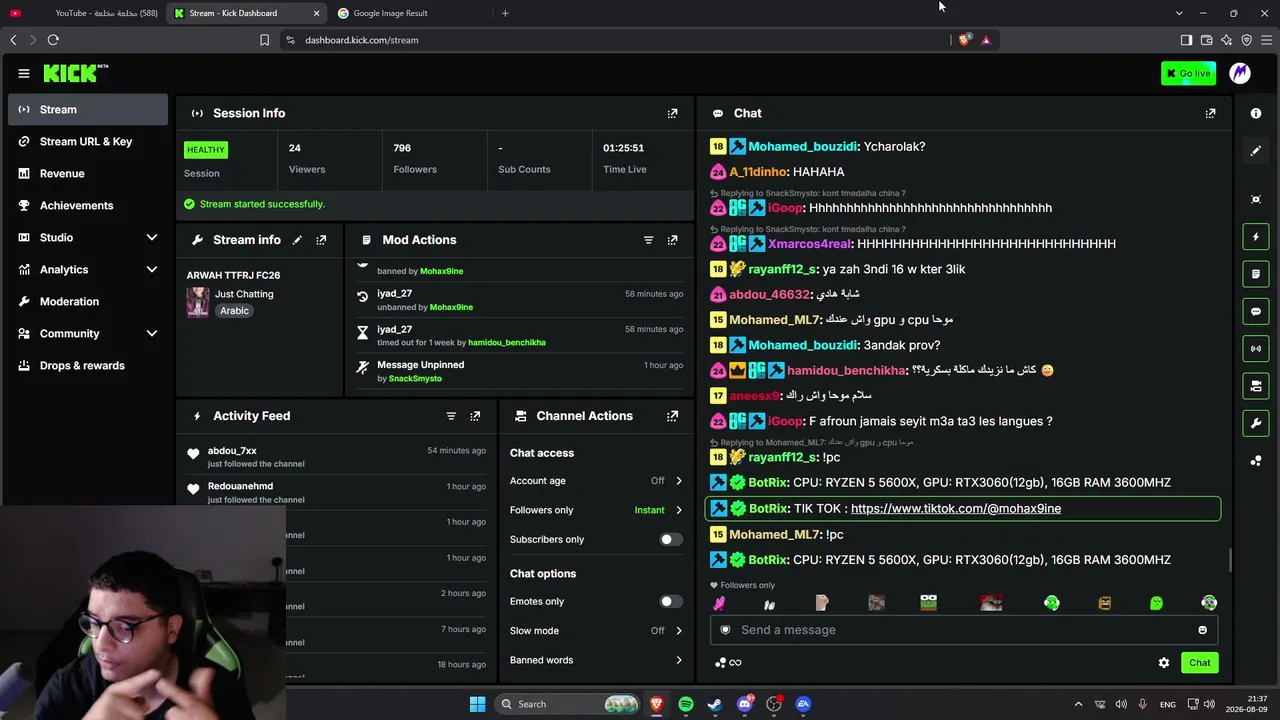Click the pencil edit icon in right sidebar
This screenshot has width=1280, height=720.
[1256, 151]
